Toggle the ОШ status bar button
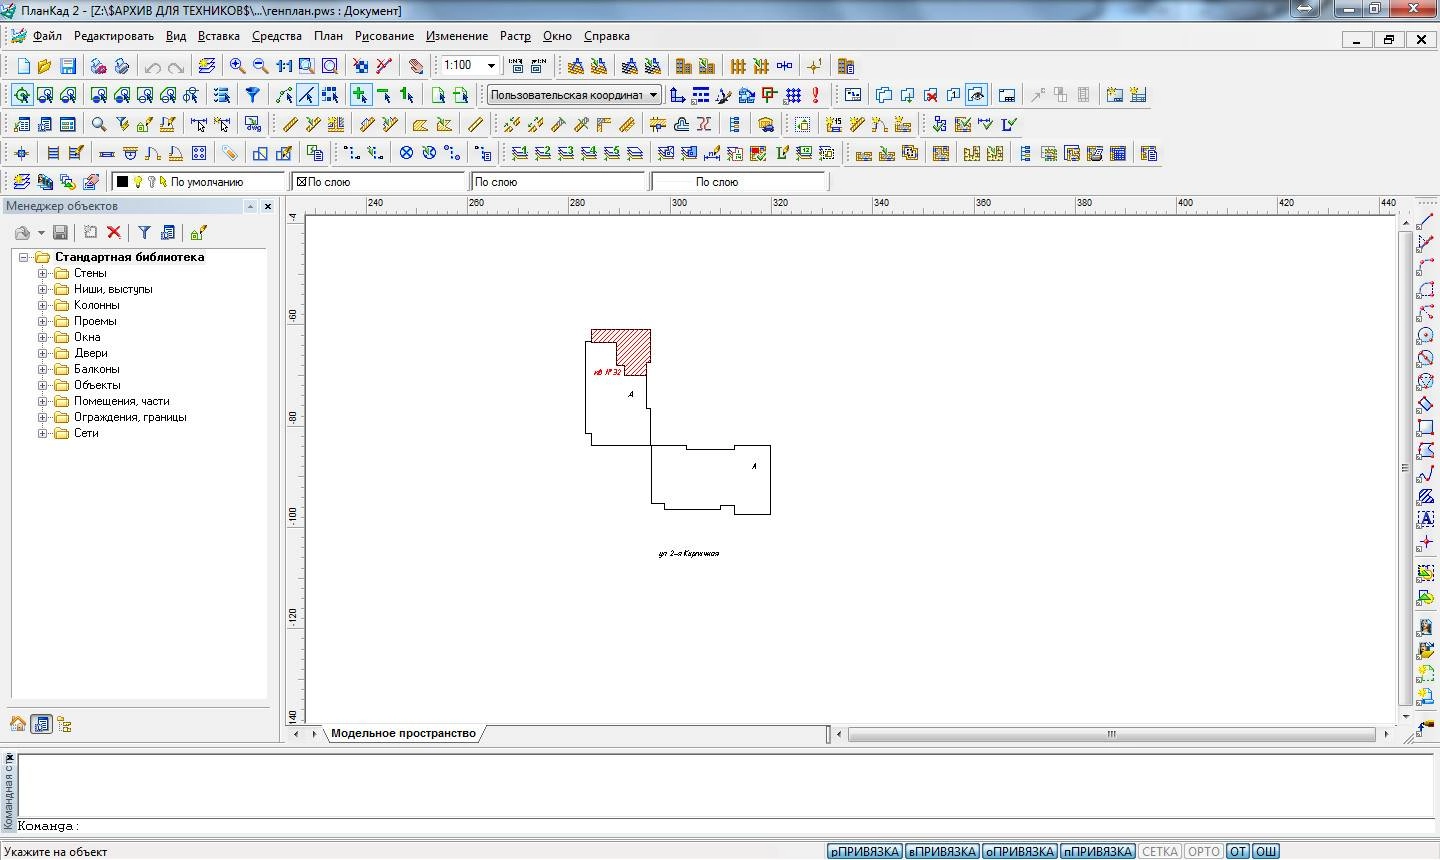This screenshot has height=860, width=1440. tap(1266, 851)
